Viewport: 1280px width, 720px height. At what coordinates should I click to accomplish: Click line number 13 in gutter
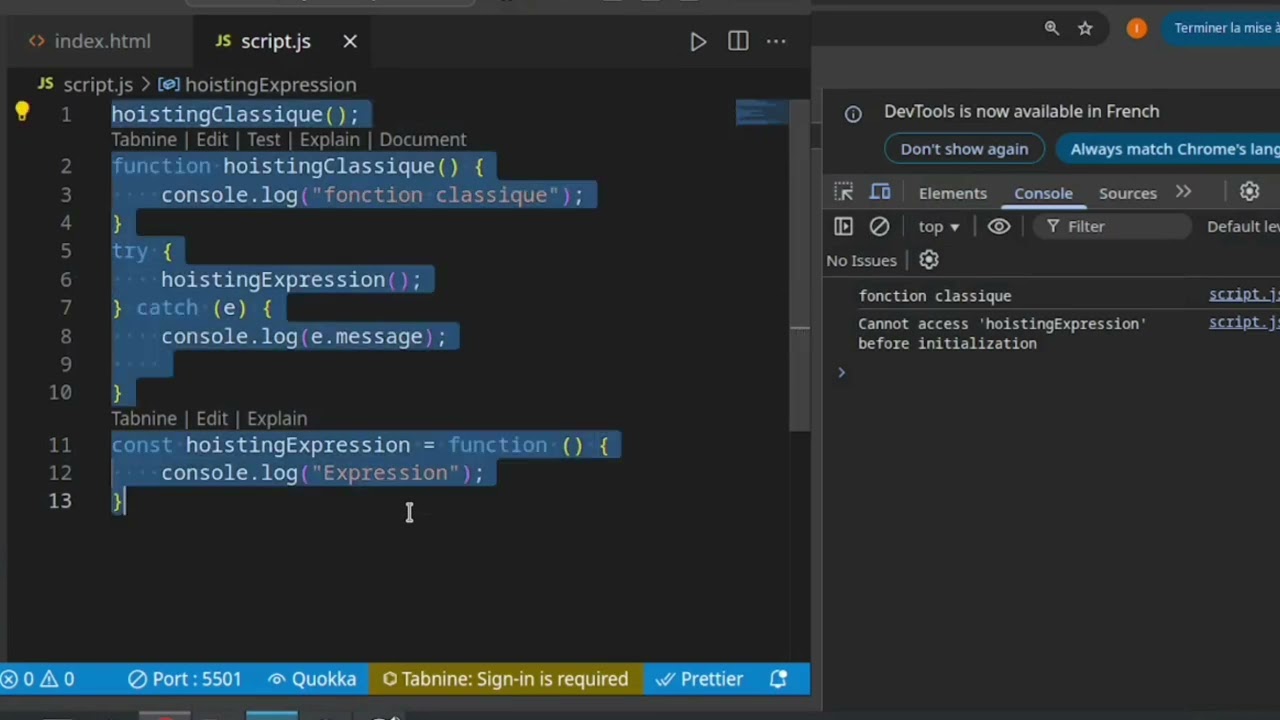point(60,501)
